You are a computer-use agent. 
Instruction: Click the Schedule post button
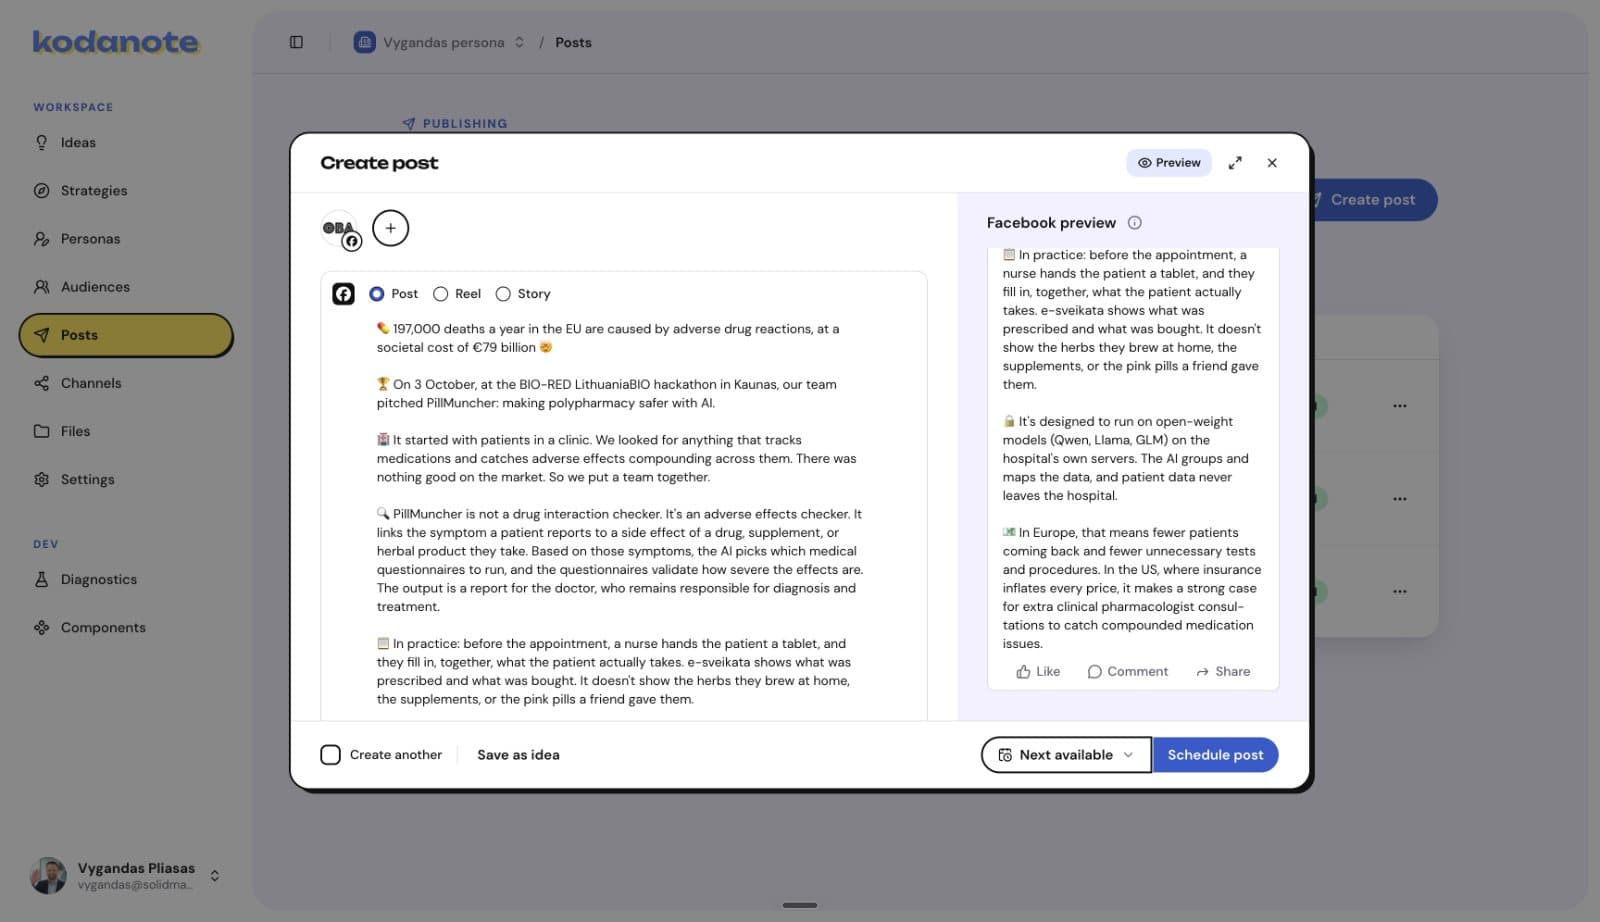[1215, 754]
